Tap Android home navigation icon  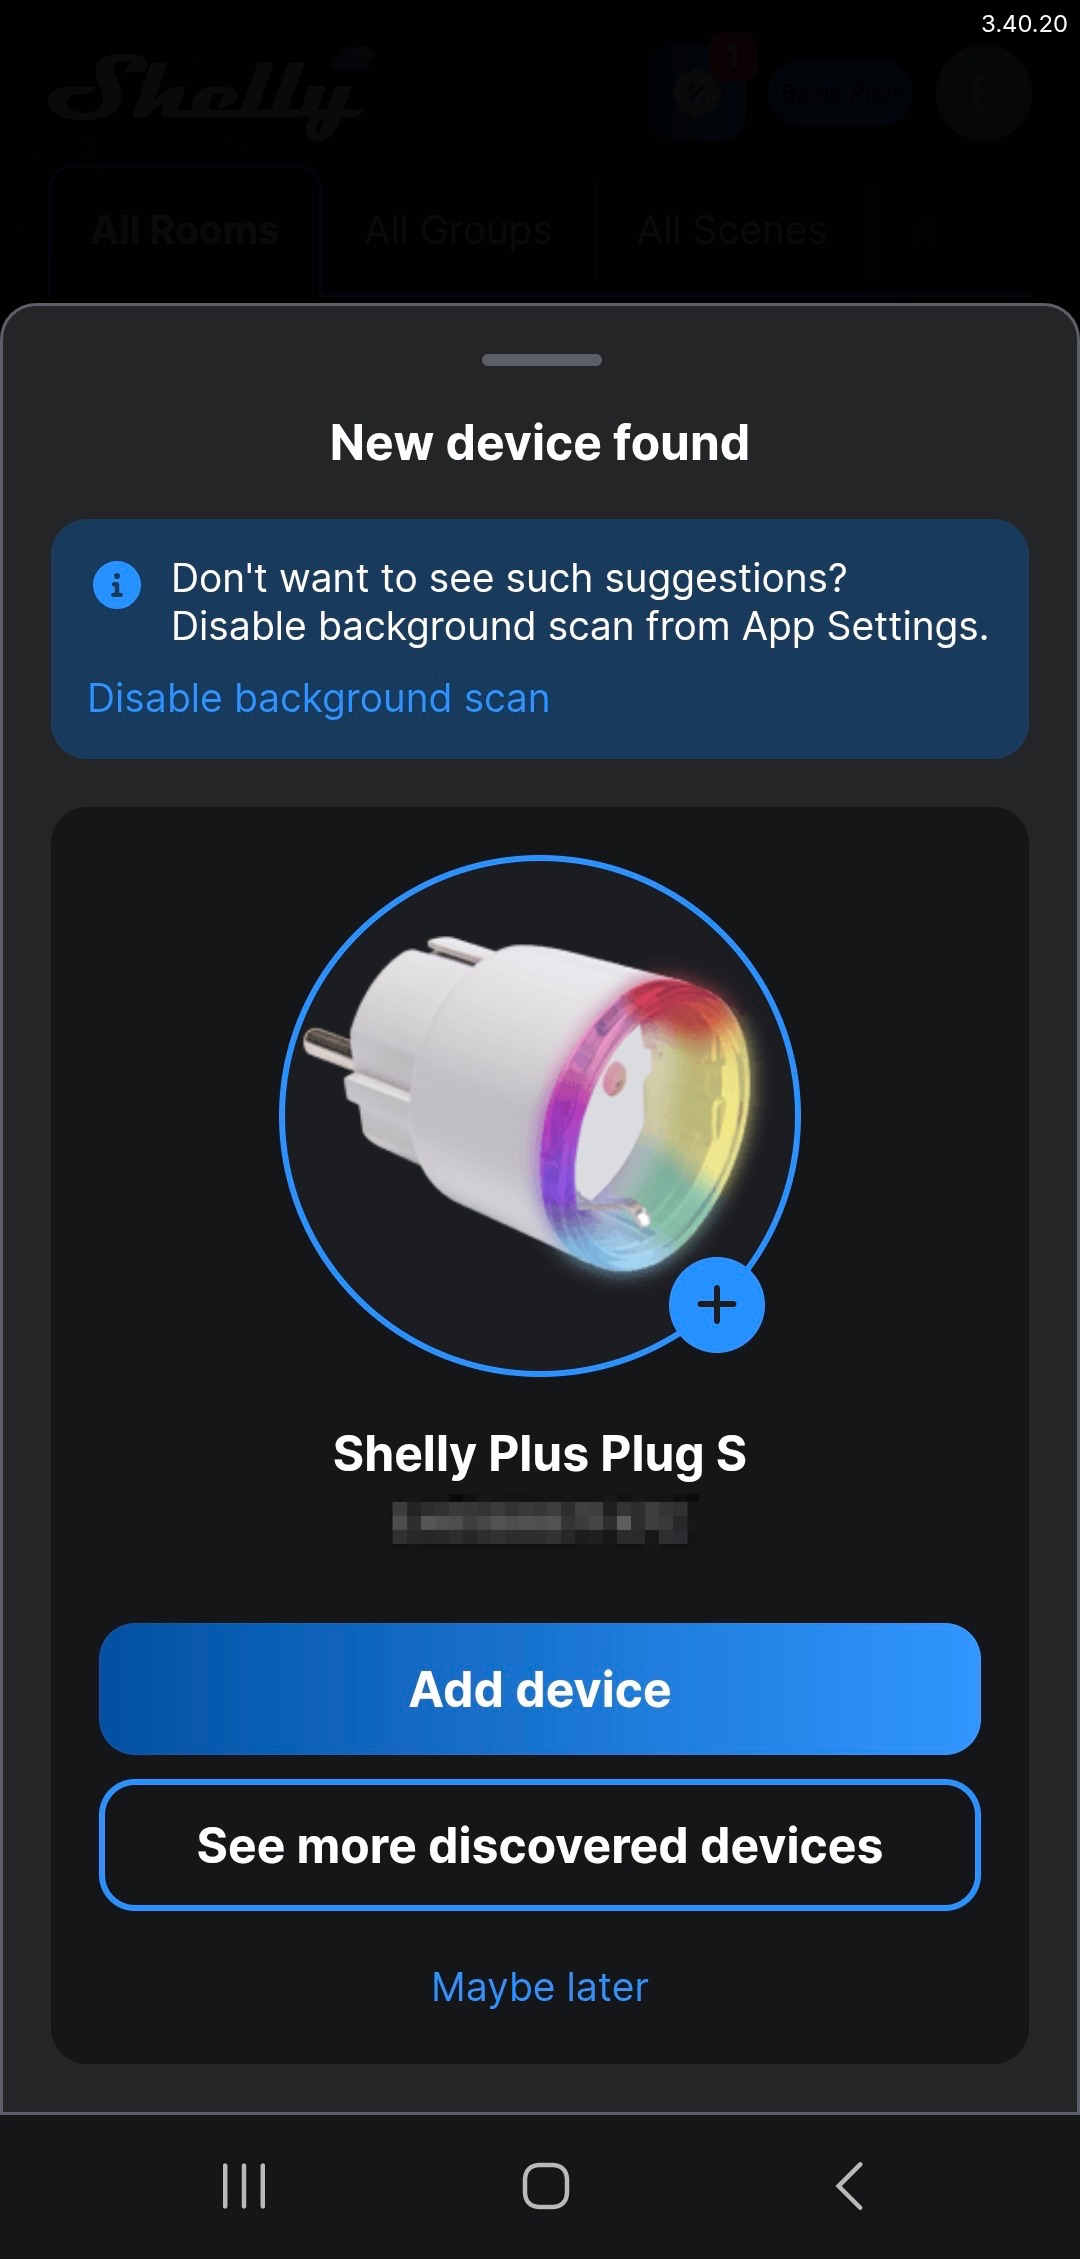546,2186
